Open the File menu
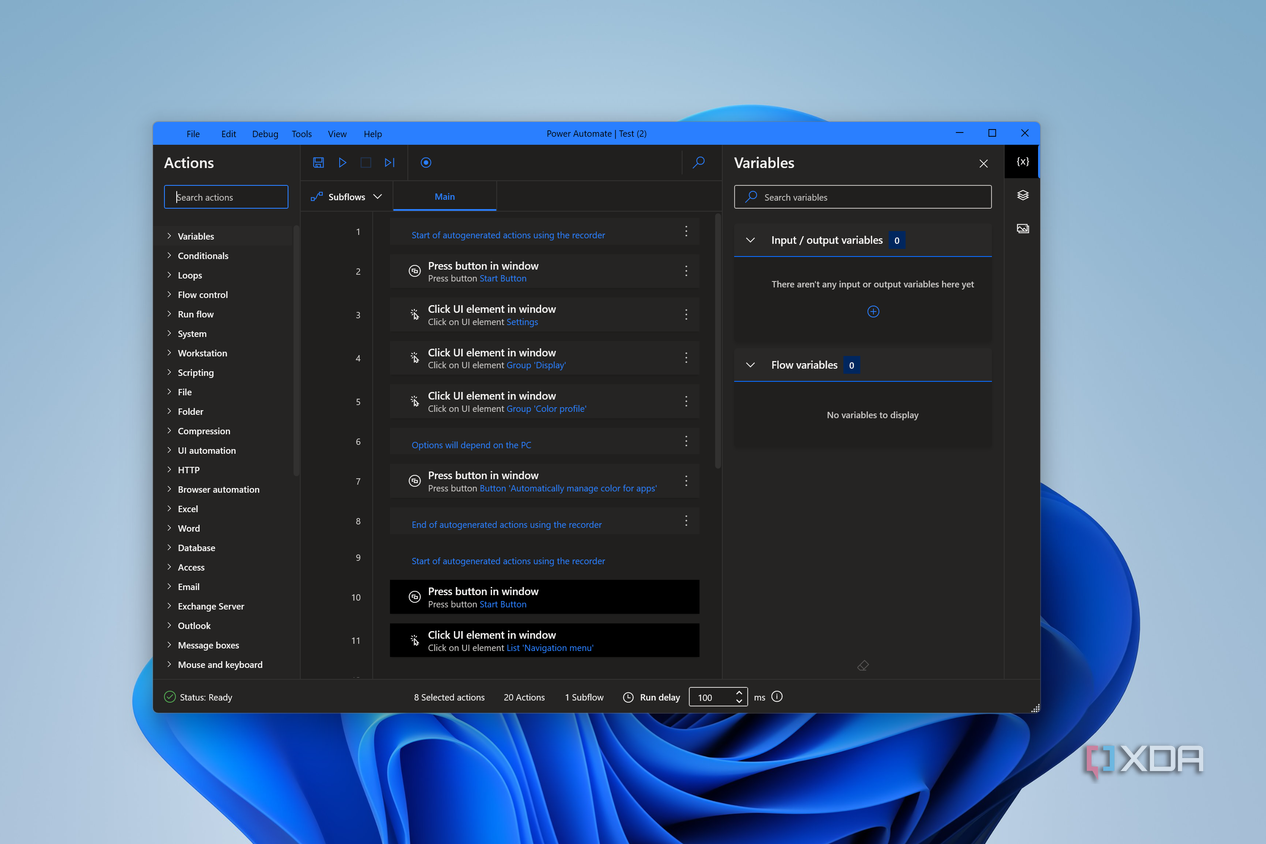The width and height of the screenshot is (1266, 844). click(193, 134)
